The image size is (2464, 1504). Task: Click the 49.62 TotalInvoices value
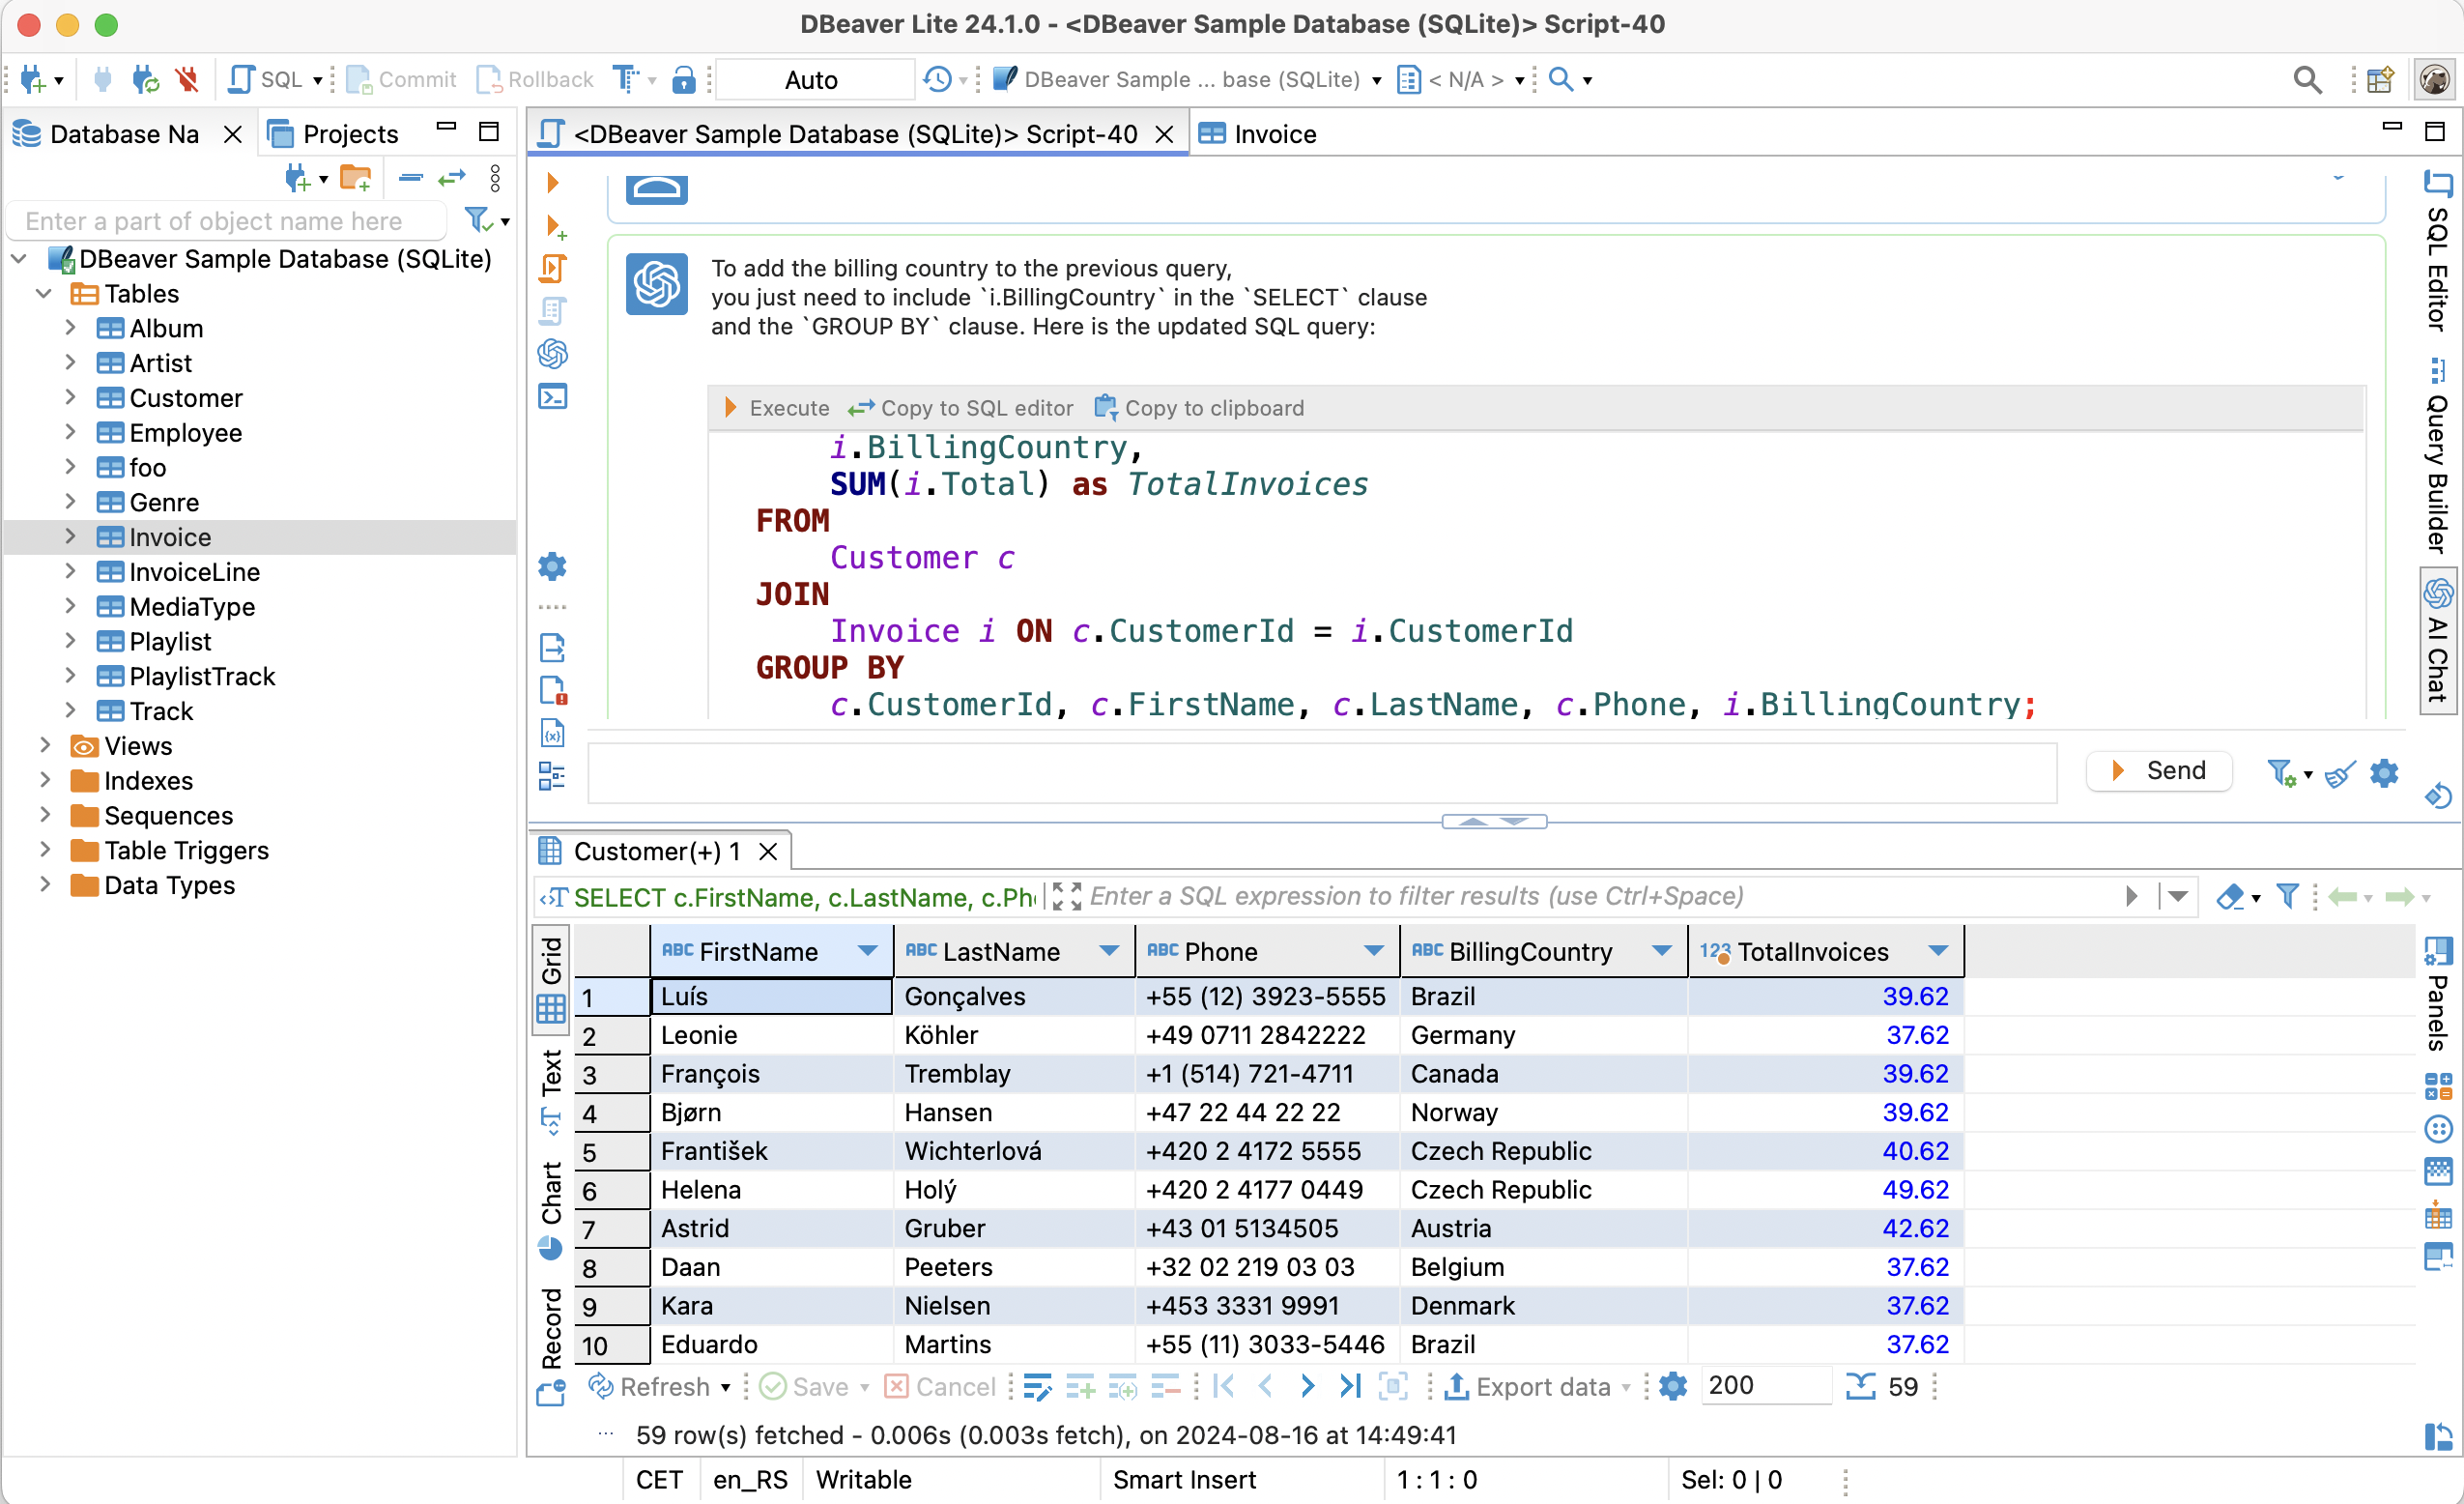point(1825,1189)
